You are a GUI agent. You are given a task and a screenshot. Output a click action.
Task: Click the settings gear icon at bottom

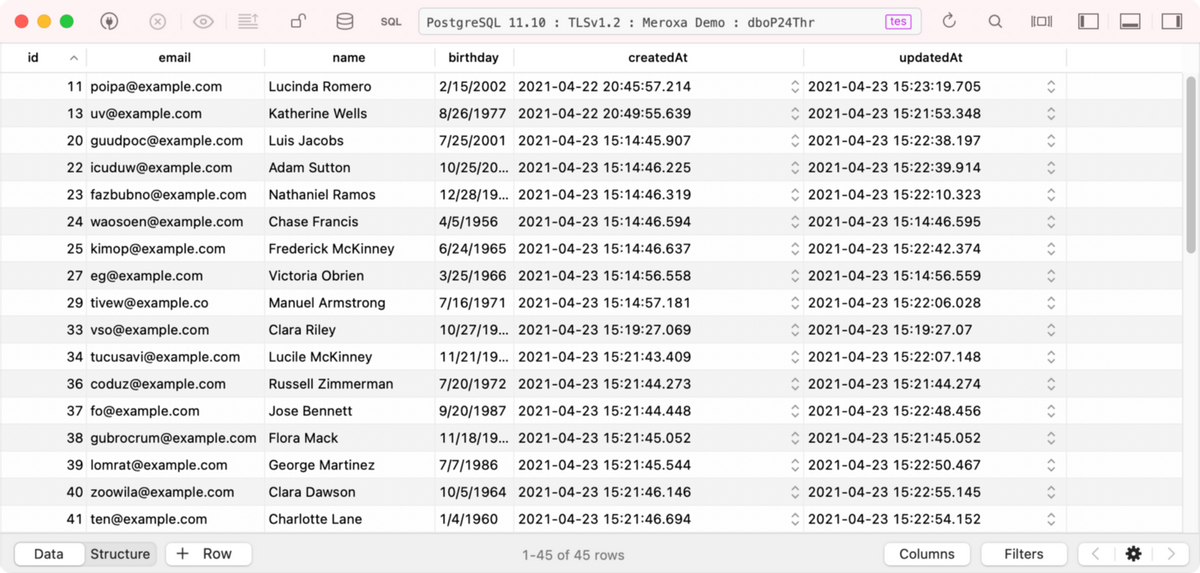1133,554
